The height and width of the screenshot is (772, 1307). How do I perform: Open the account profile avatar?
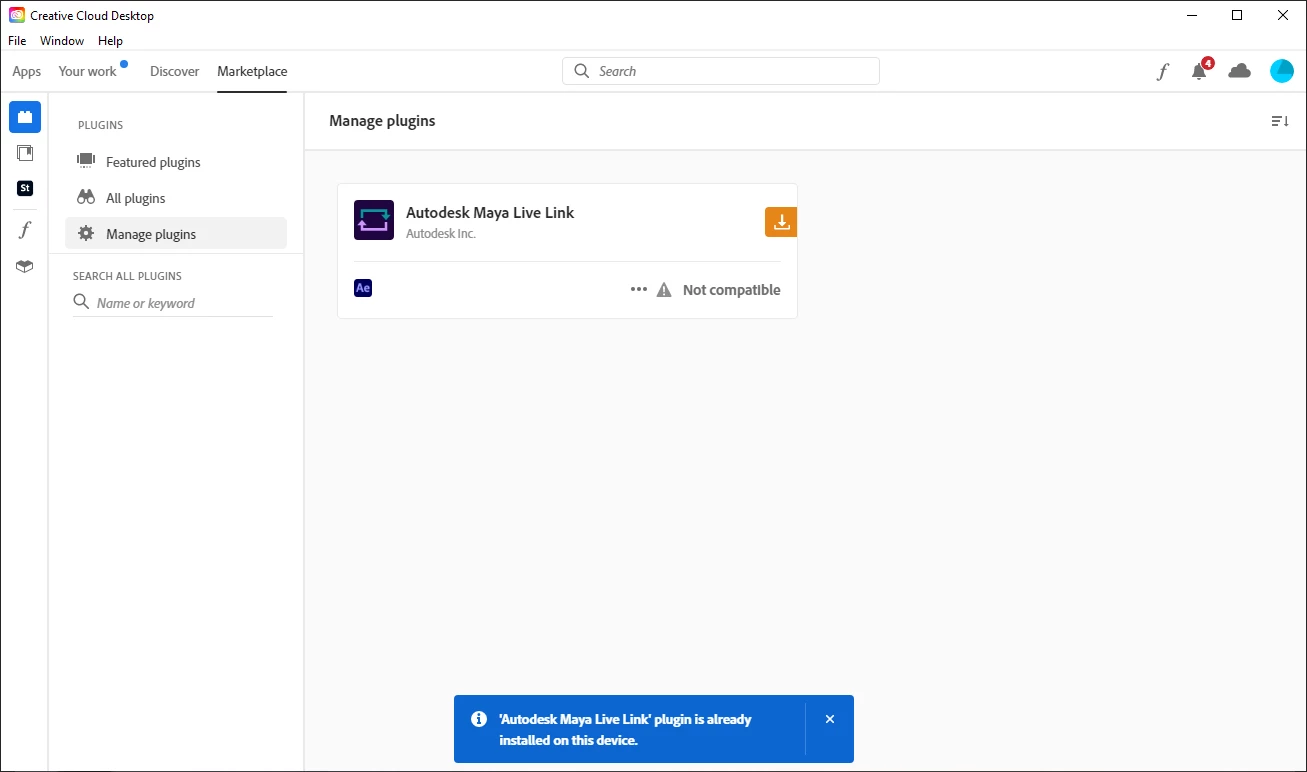tap(1282, 71)
